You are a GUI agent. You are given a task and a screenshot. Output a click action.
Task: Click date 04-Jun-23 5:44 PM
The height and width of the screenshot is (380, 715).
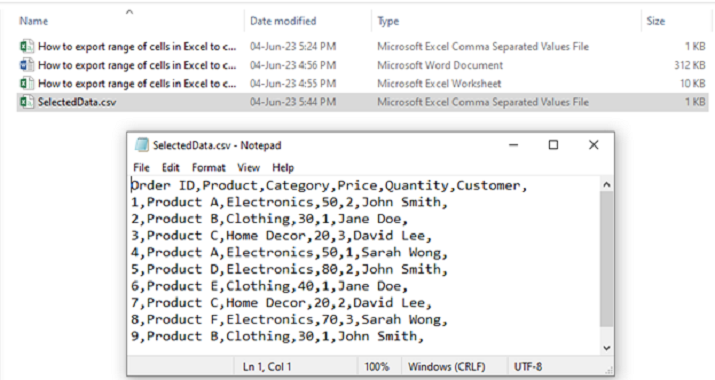tap(293, 102)
